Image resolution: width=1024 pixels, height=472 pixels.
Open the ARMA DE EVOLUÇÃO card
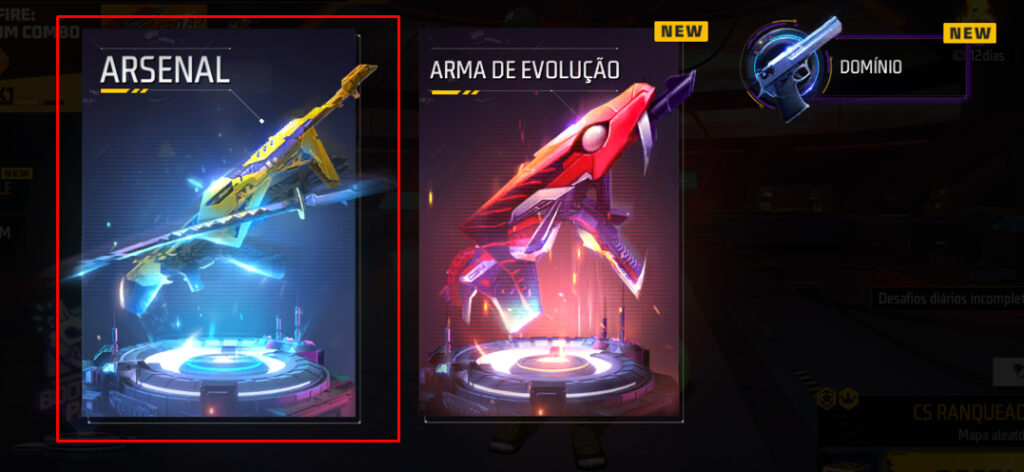pos(550,223)
